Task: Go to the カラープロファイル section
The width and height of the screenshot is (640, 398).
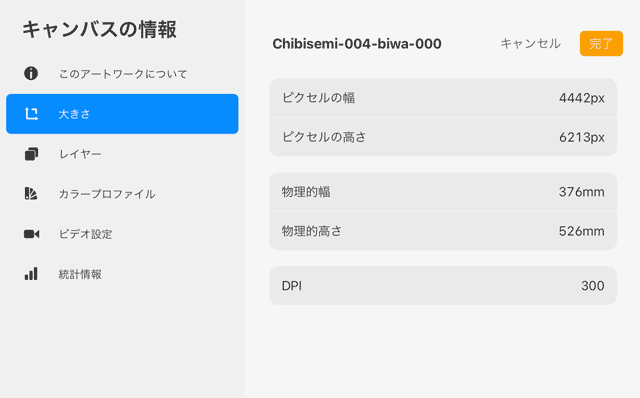Action: (107, 194)
